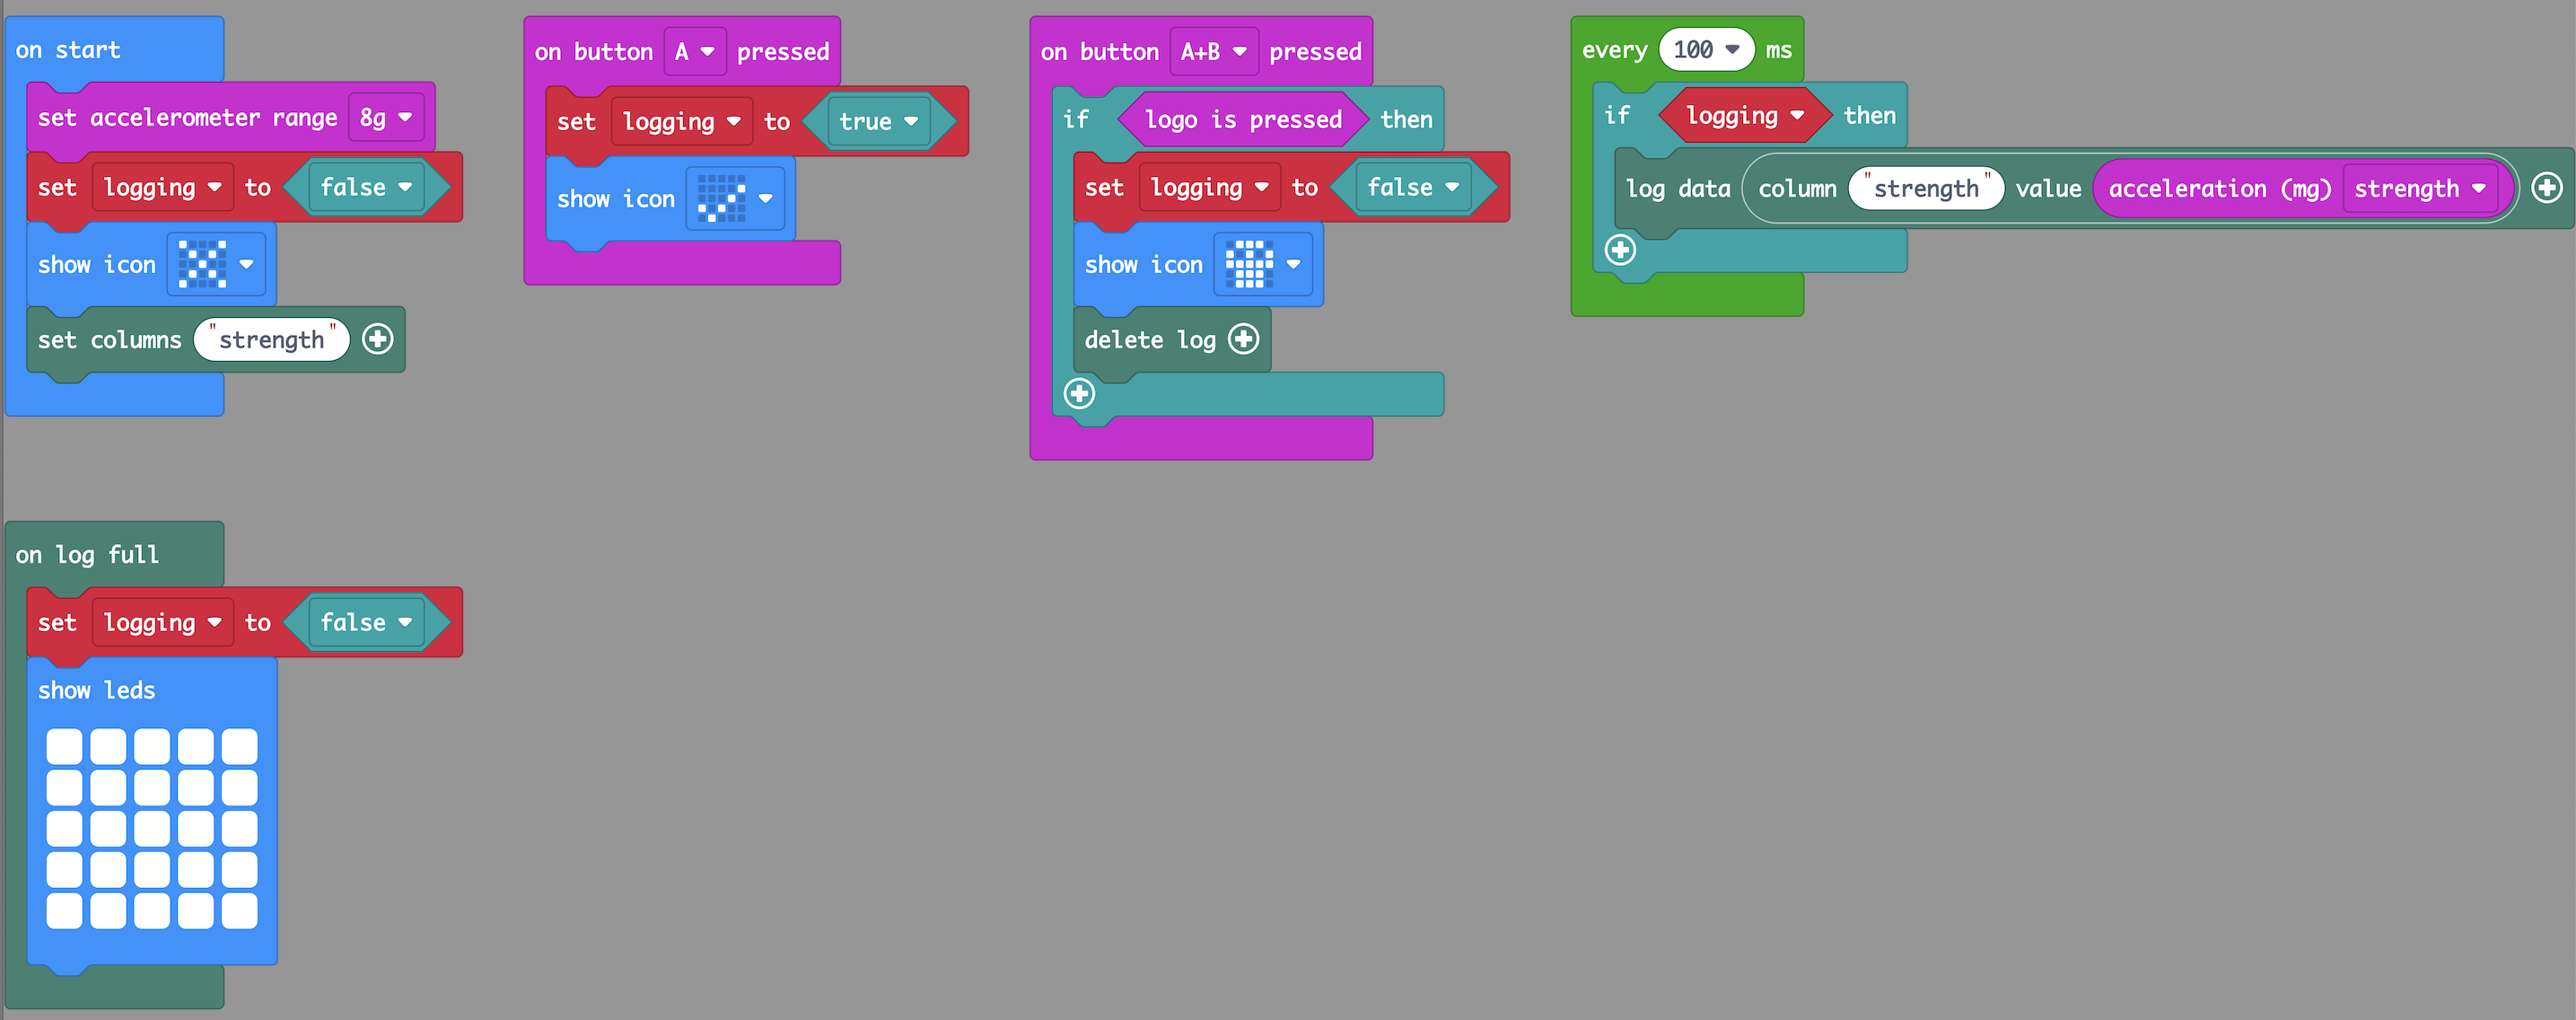Open every 100 ms interval dropdown
This screenshot has height=1020, width=2576.
pyautogui.click(x=1706, y=49)
